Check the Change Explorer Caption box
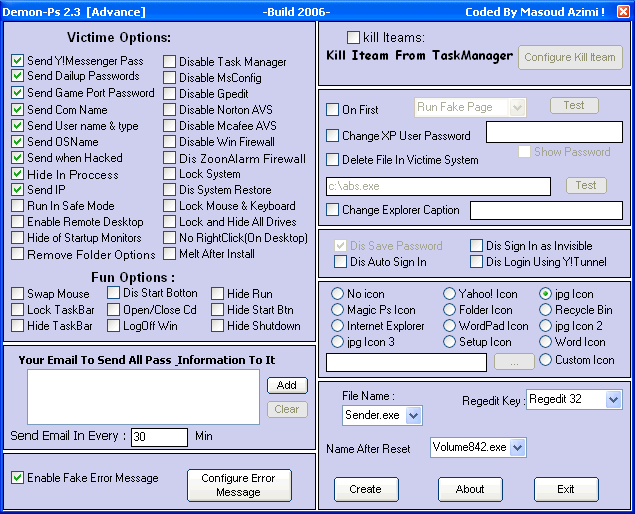This screenshot has height=514, width=635. click(333, 210)
